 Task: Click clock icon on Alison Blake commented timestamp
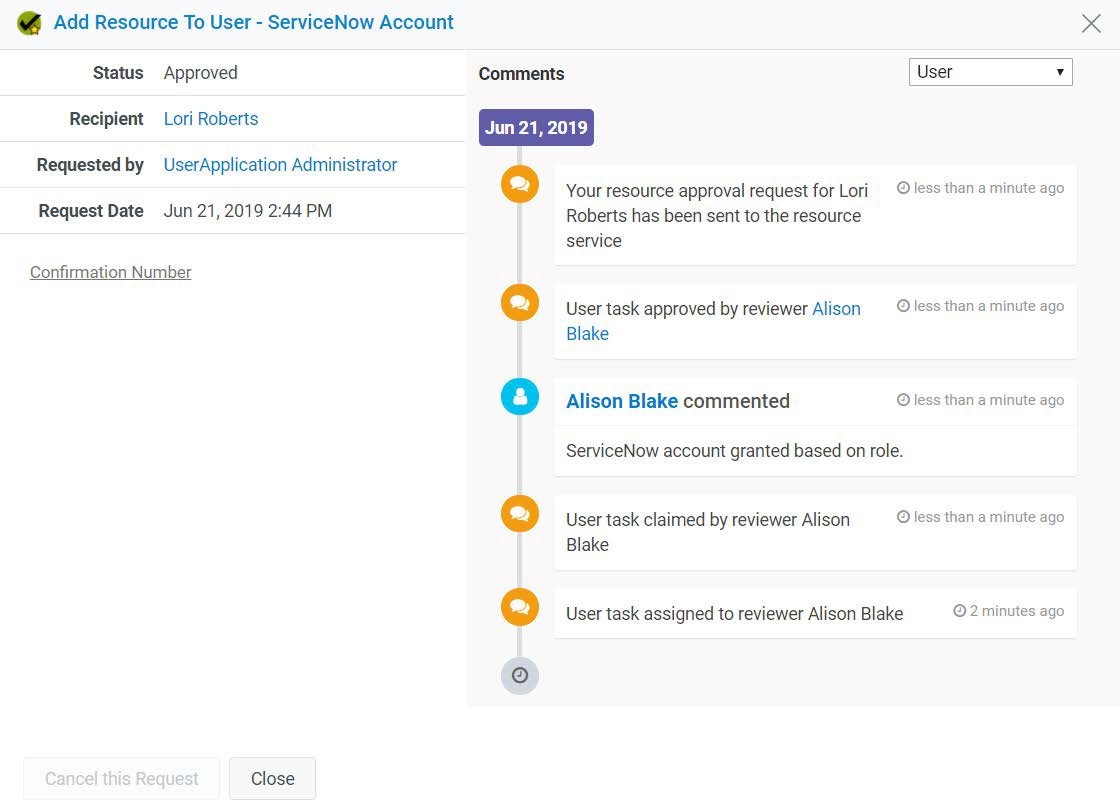(x=903, y=400)
